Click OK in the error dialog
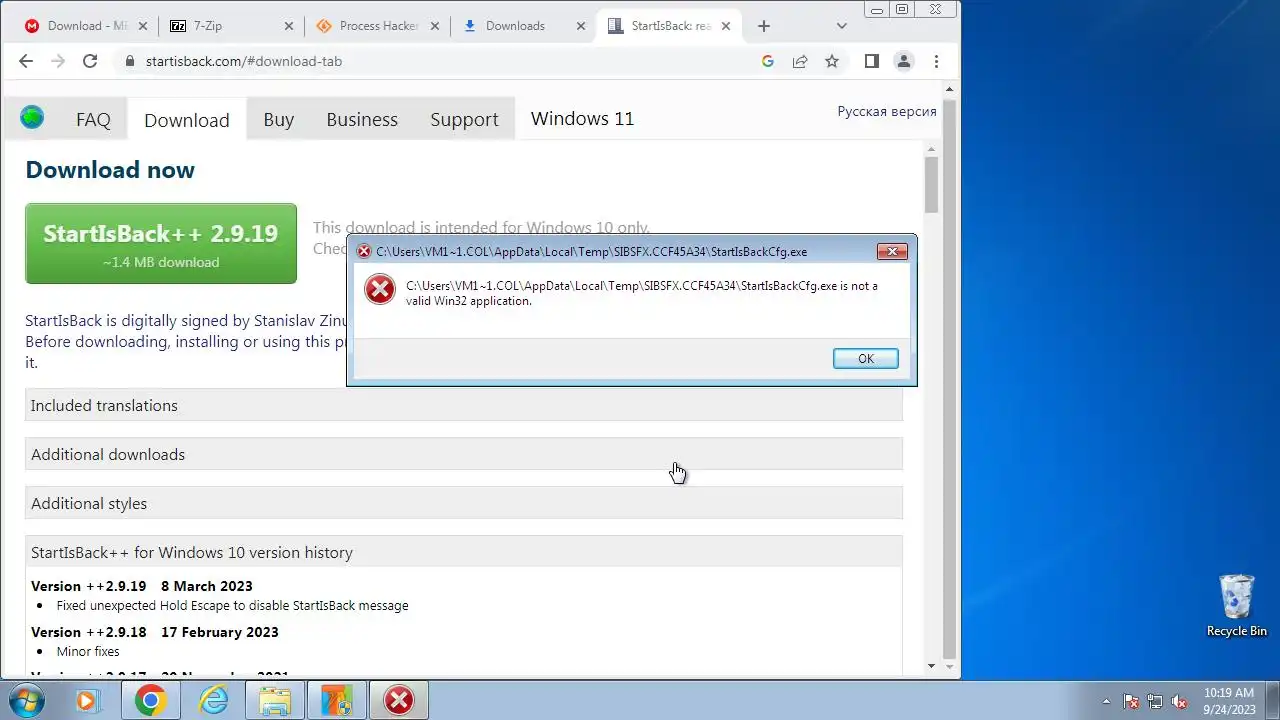The image size is (1280, 720). pyautogui.click(x=865, y=358)
